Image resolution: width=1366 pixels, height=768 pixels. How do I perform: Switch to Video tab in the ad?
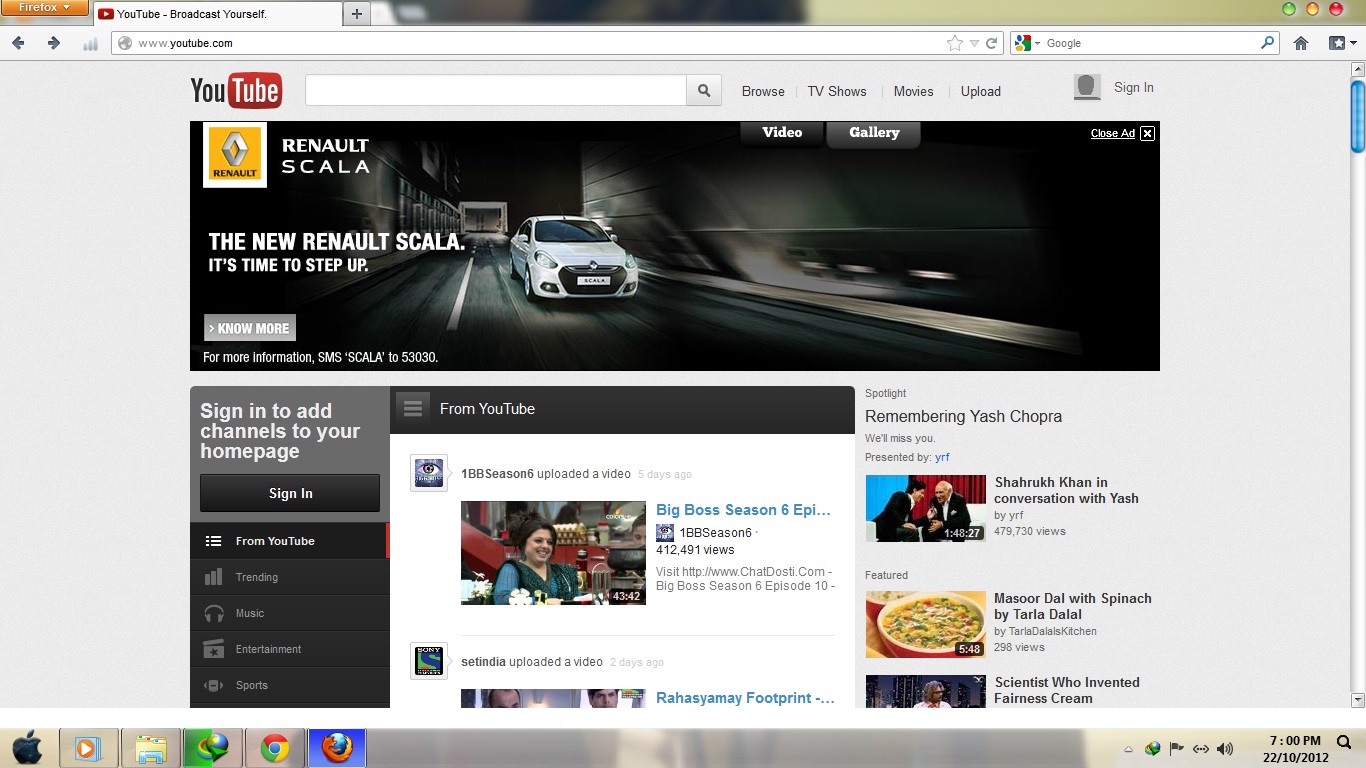click(782, 133)
